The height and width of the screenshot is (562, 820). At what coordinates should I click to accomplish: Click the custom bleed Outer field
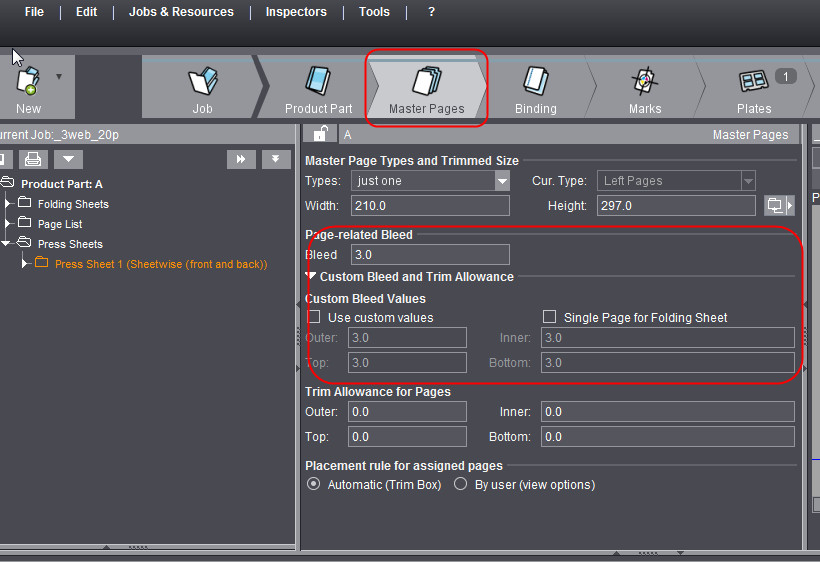tap(407, 338)
